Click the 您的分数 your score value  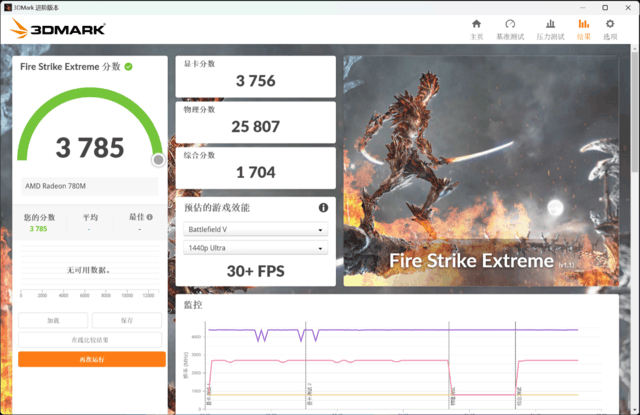coord(38,229)
